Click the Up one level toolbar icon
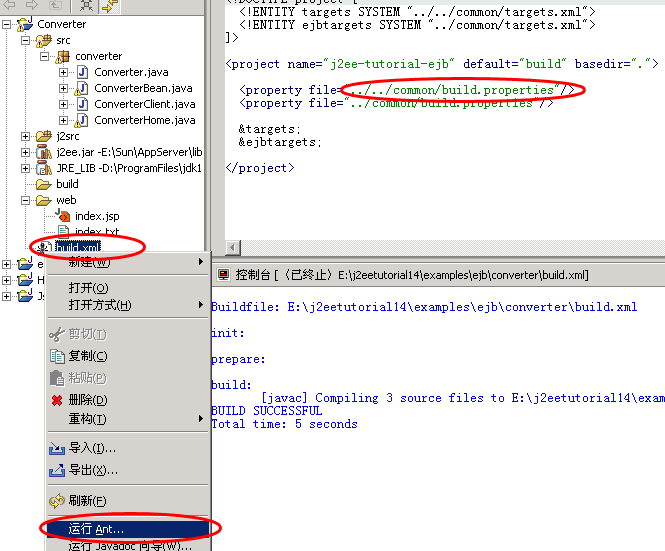Screen dimensions: 665x551 tap(55, 4)
